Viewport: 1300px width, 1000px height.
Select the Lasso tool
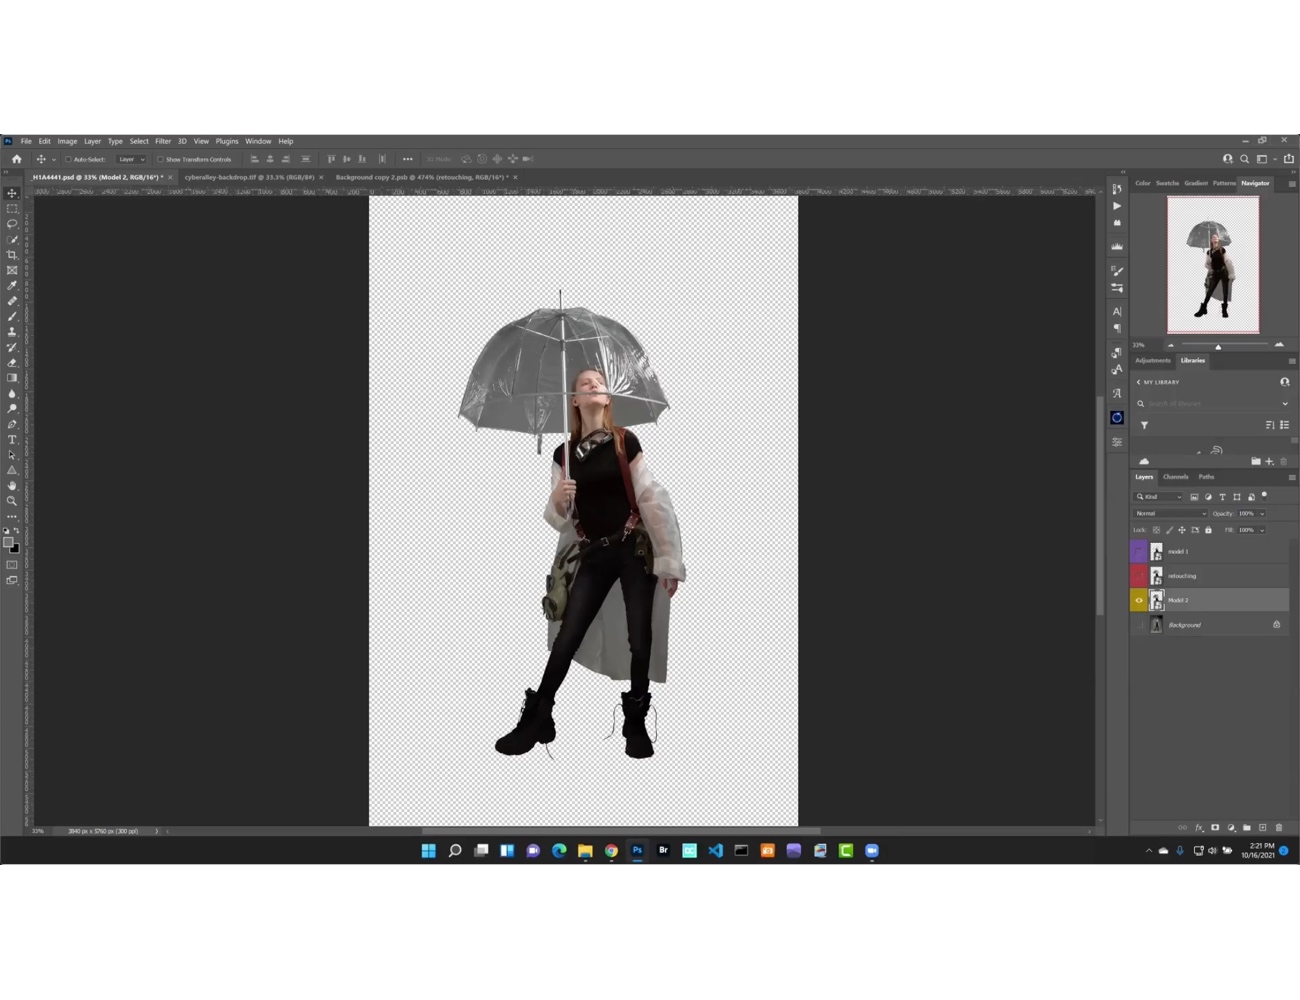pos(12,223)
